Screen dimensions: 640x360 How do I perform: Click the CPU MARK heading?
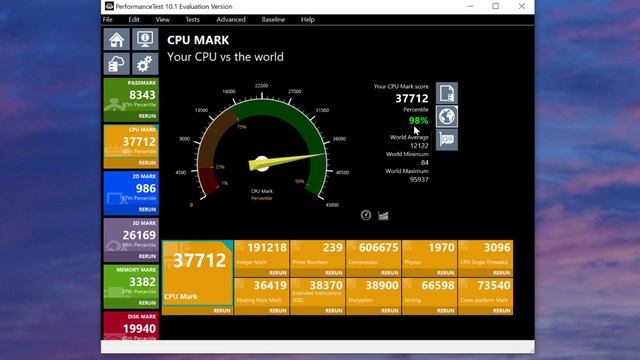point(198,40)
